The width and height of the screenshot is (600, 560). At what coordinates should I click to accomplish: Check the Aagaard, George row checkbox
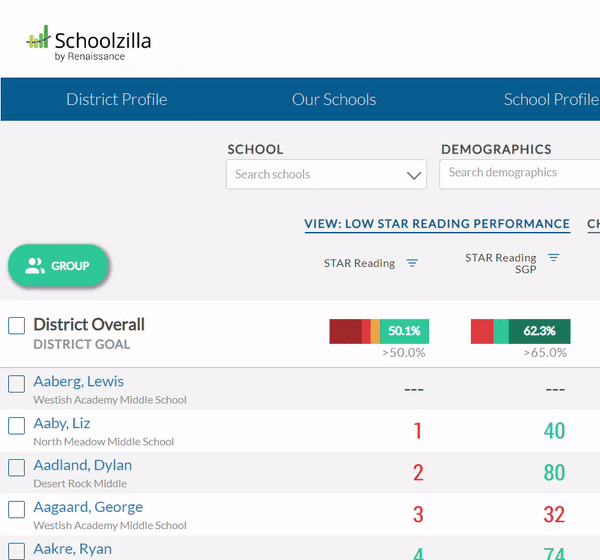[16, 510]
